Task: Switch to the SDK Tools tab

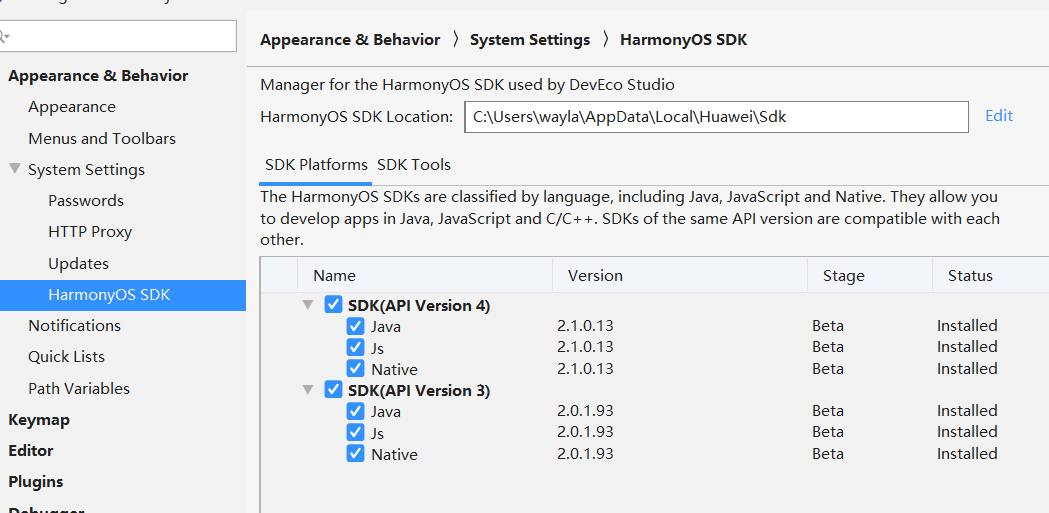Action: (414, 165)
